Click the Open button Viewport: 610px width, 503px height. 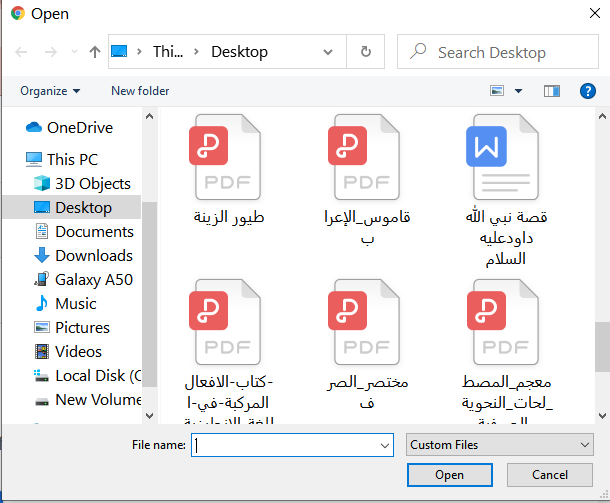coord(450,475)
